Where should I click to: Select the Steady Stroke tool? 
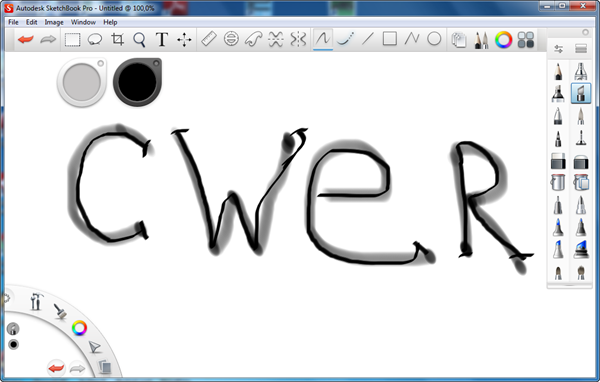[x=345, y=39]
